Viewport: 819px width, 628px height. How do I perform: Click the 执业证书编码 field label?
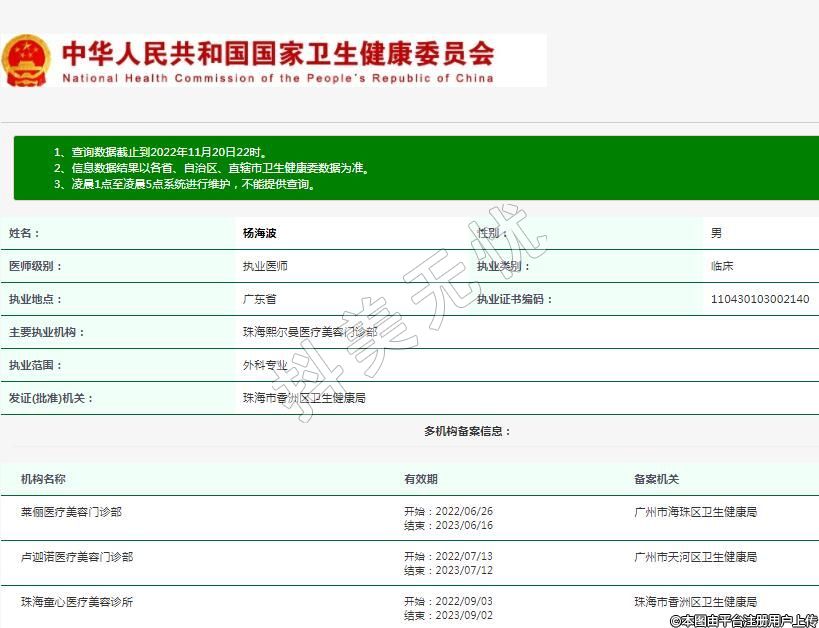tap(514, 299)
